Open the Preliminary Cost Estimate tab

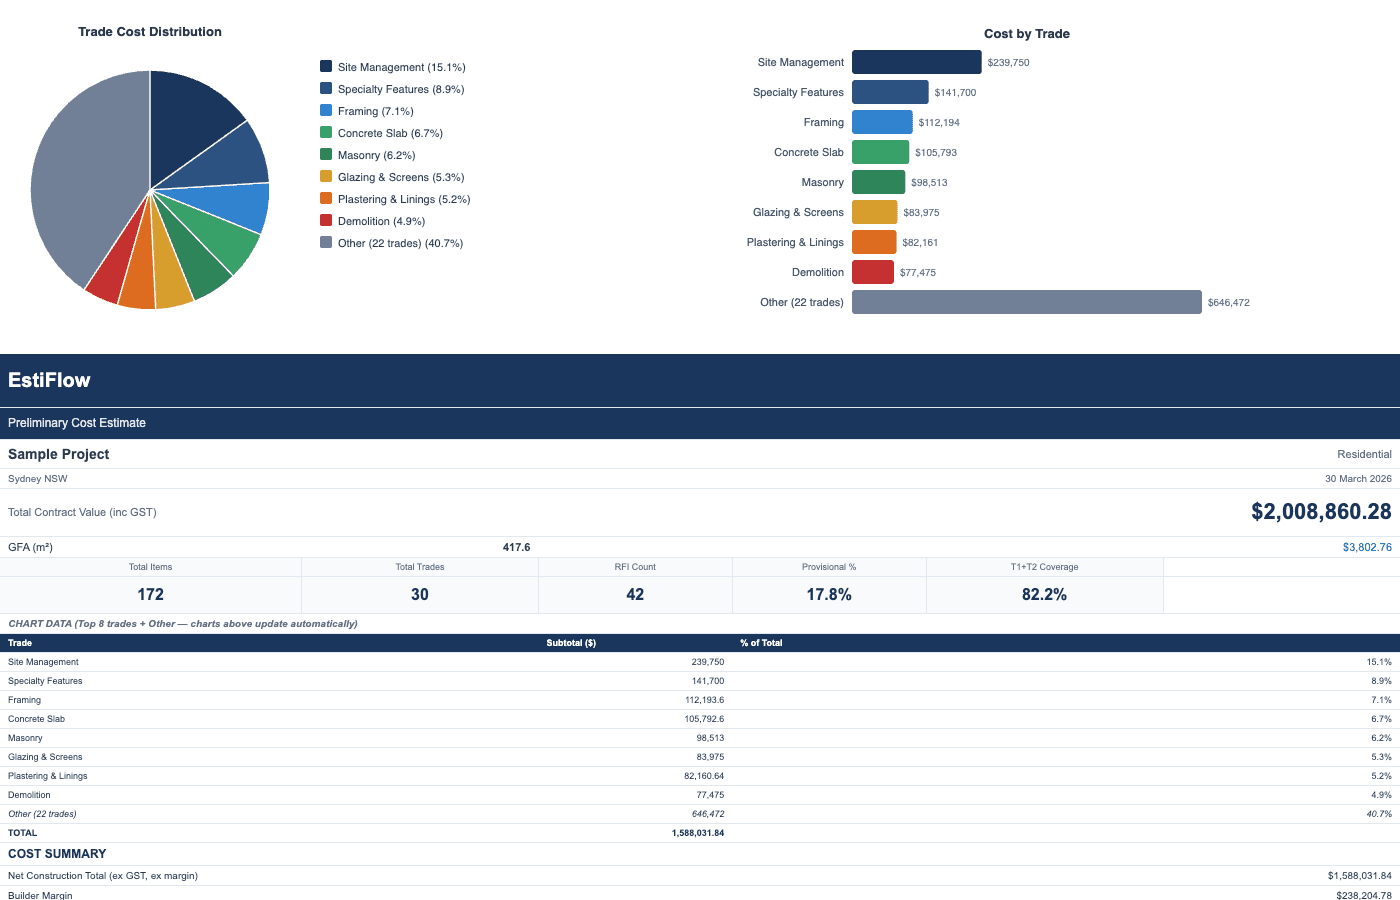pyautogui.click(x=76, y=423)
